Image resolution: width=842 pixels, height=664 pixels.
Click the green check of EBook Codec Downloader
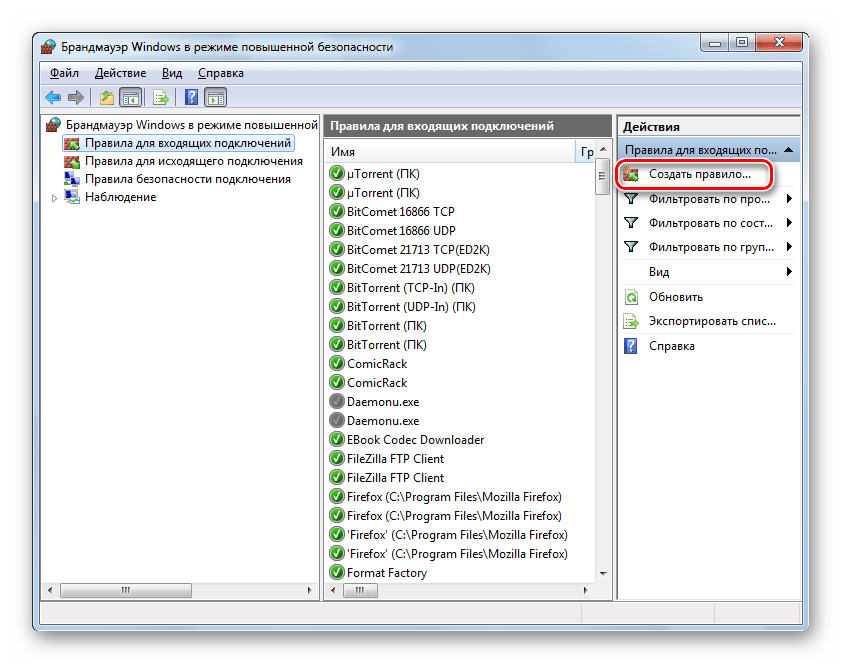337,440
